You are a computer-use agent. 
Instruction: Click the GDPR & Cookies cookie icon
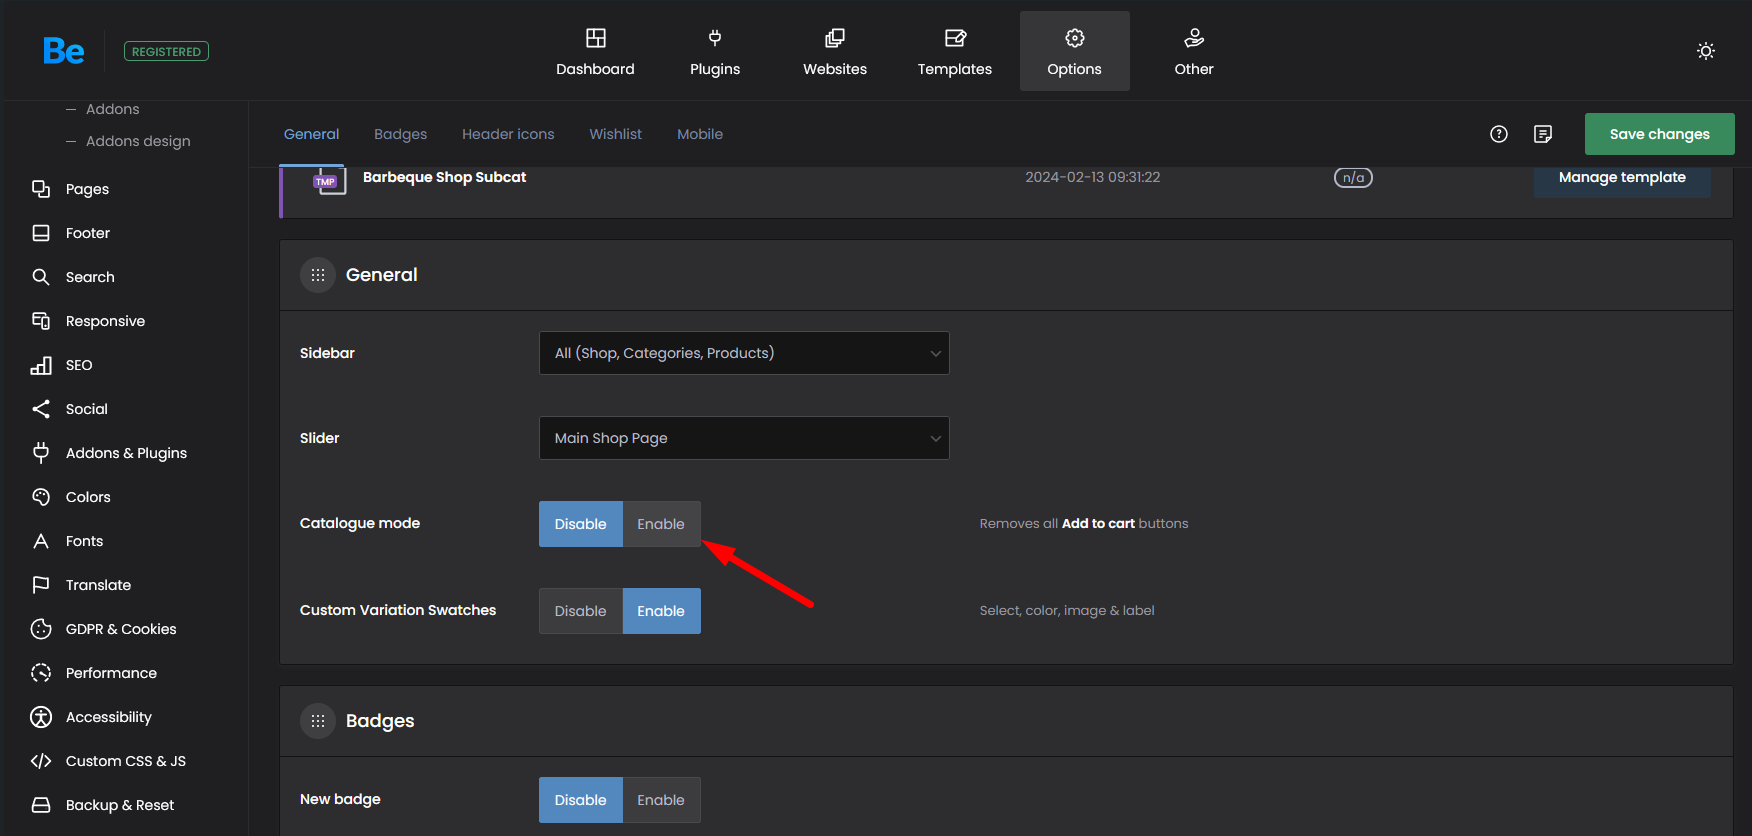pos(41,629)
